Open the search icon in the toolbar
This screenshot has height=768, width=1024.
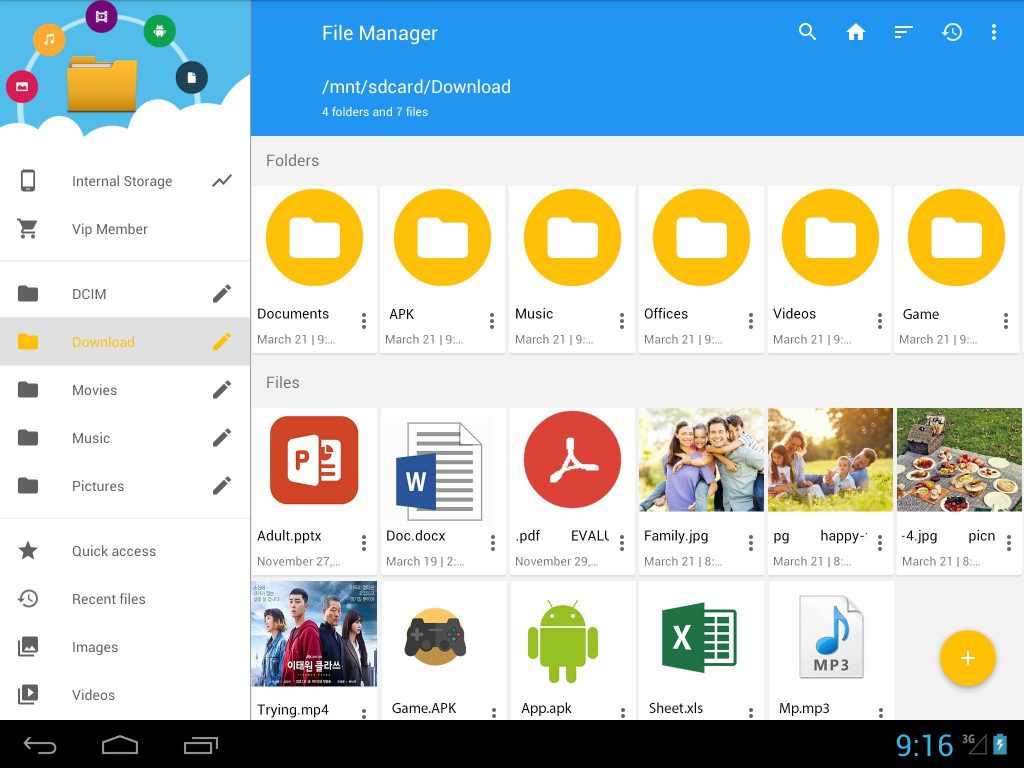point(807,31)
